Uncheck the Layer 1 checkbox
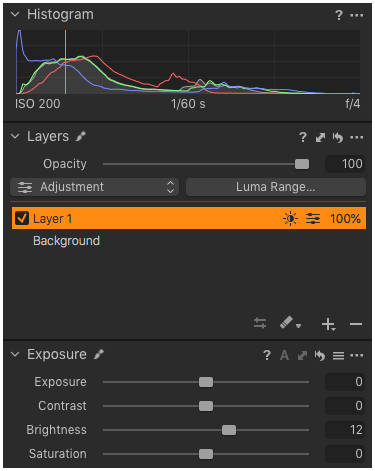The height and width of the screenshot is (471, 375). click(x=22, y=218)
